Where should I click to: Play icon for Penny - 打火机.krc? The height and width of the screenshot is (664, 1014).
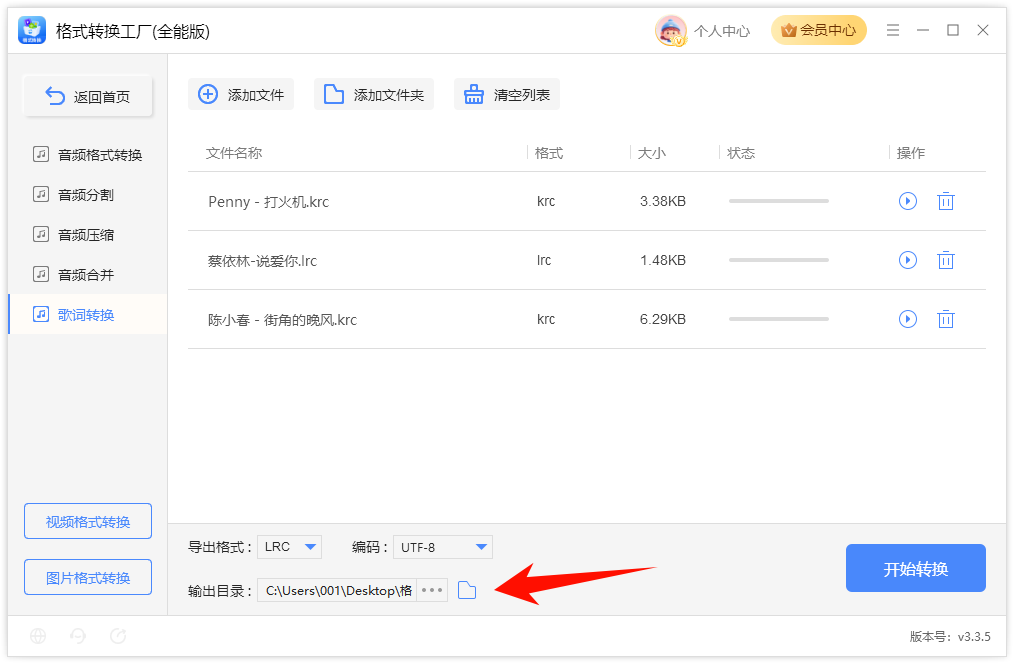pos(908,201)
